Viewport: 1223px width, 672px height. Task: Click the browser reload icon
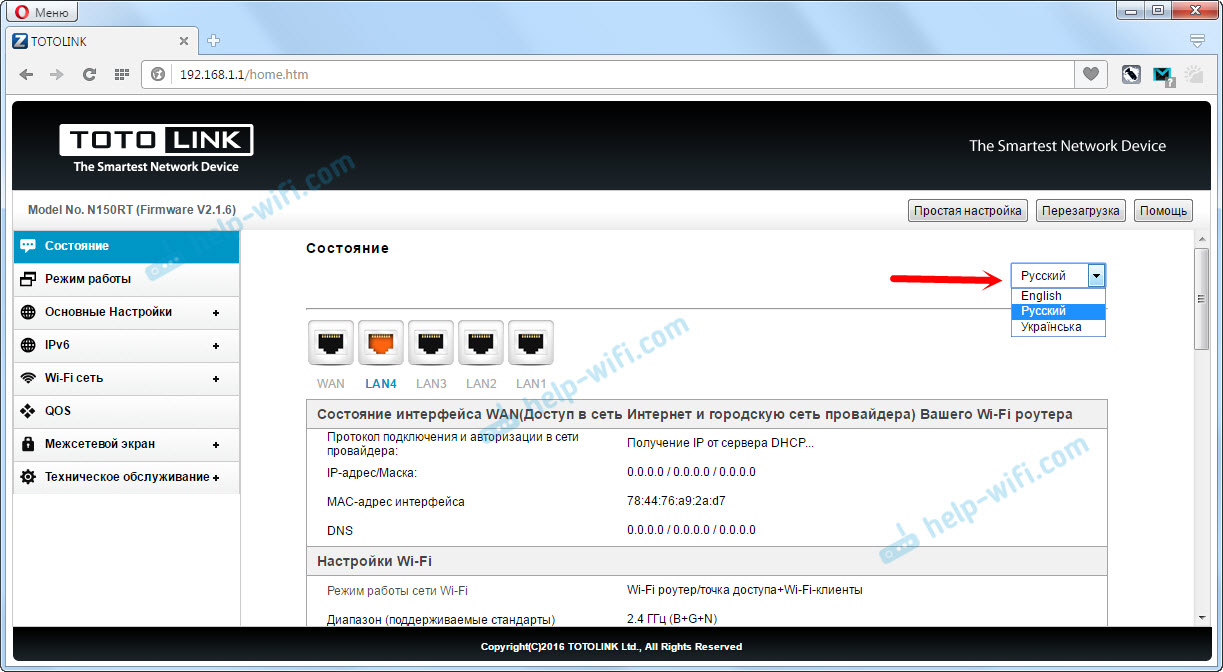pos(89,74)
